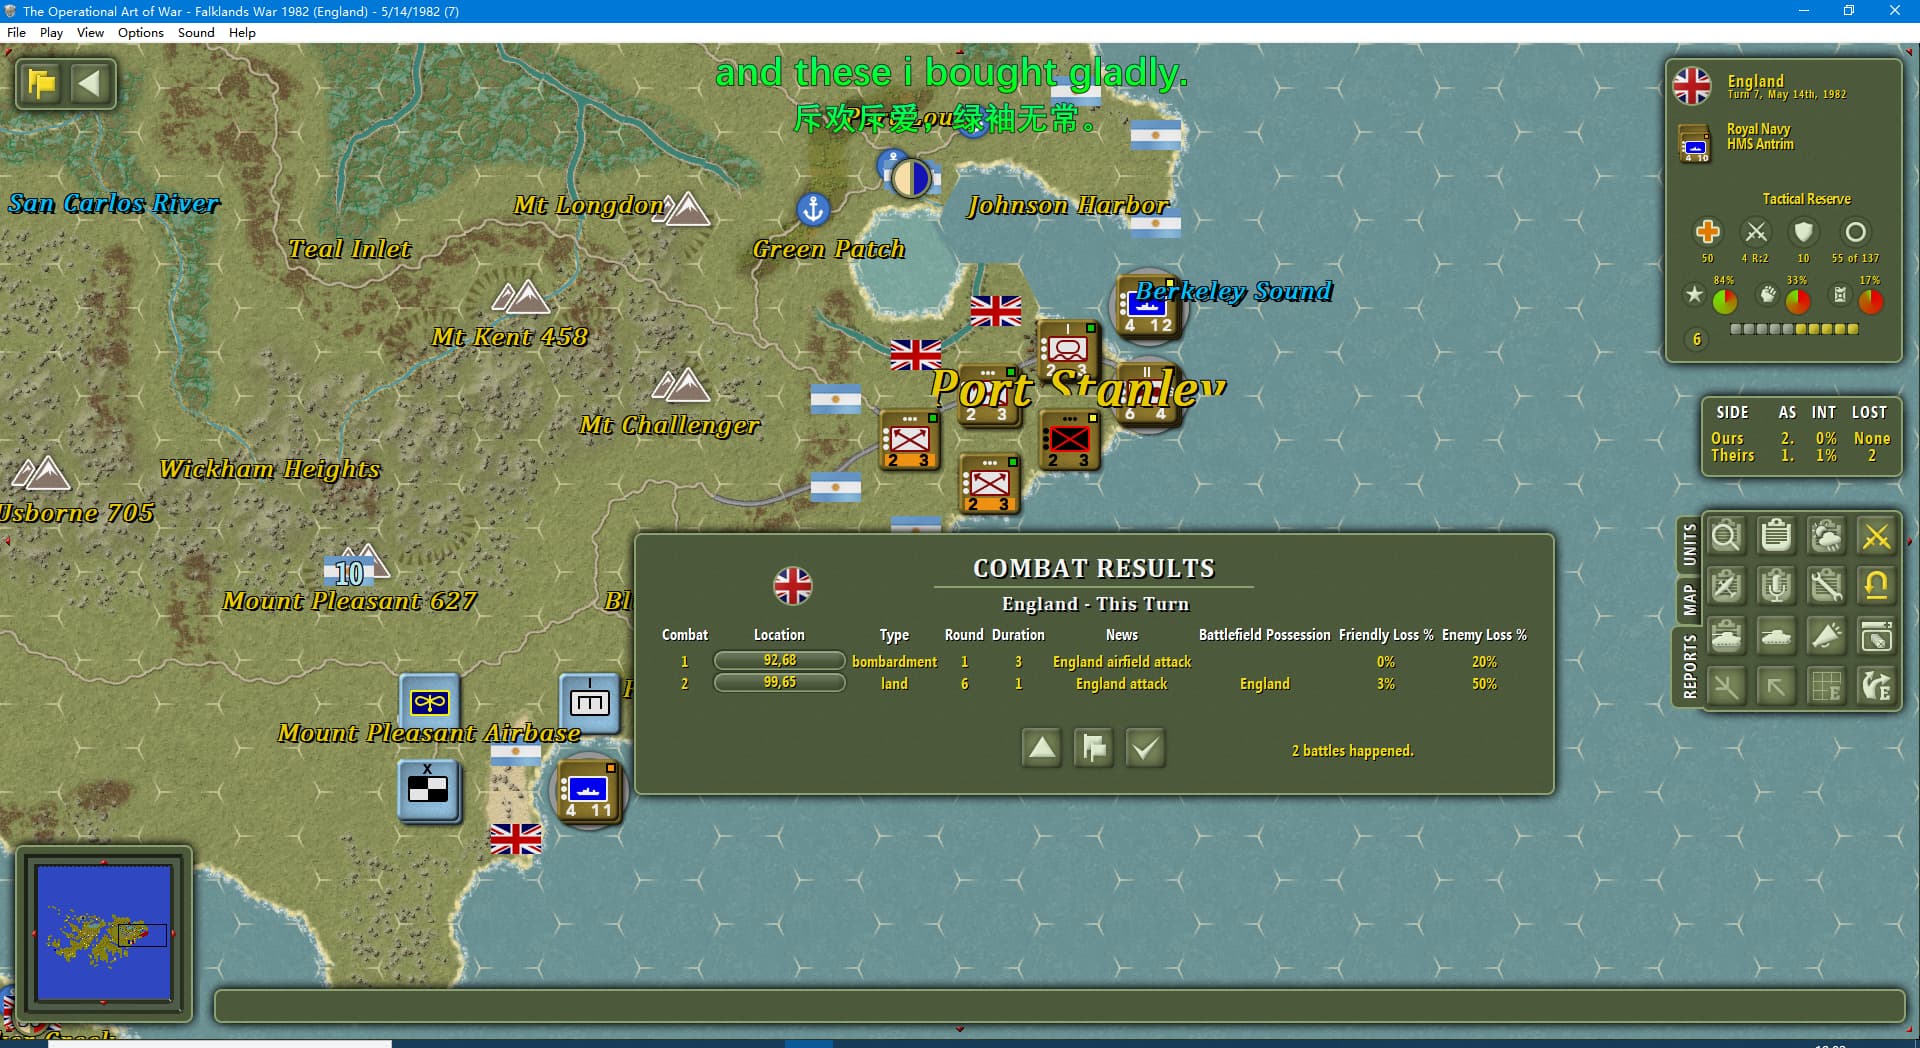Click the HMS Antrim unit portrait
1920x1048 pixels.
click(1695, 143)
